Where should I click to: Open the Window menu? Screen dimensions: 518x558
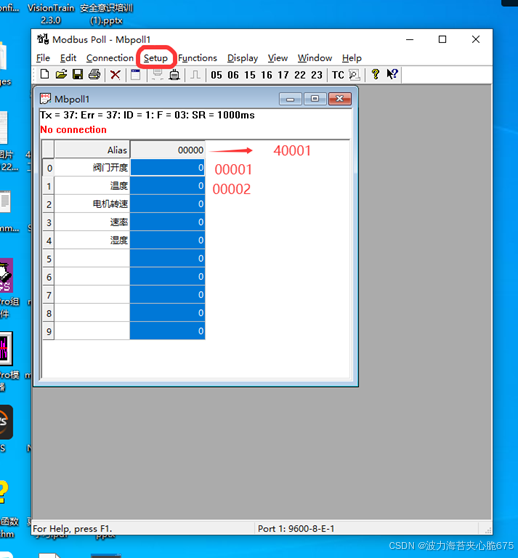coord(315,58)
